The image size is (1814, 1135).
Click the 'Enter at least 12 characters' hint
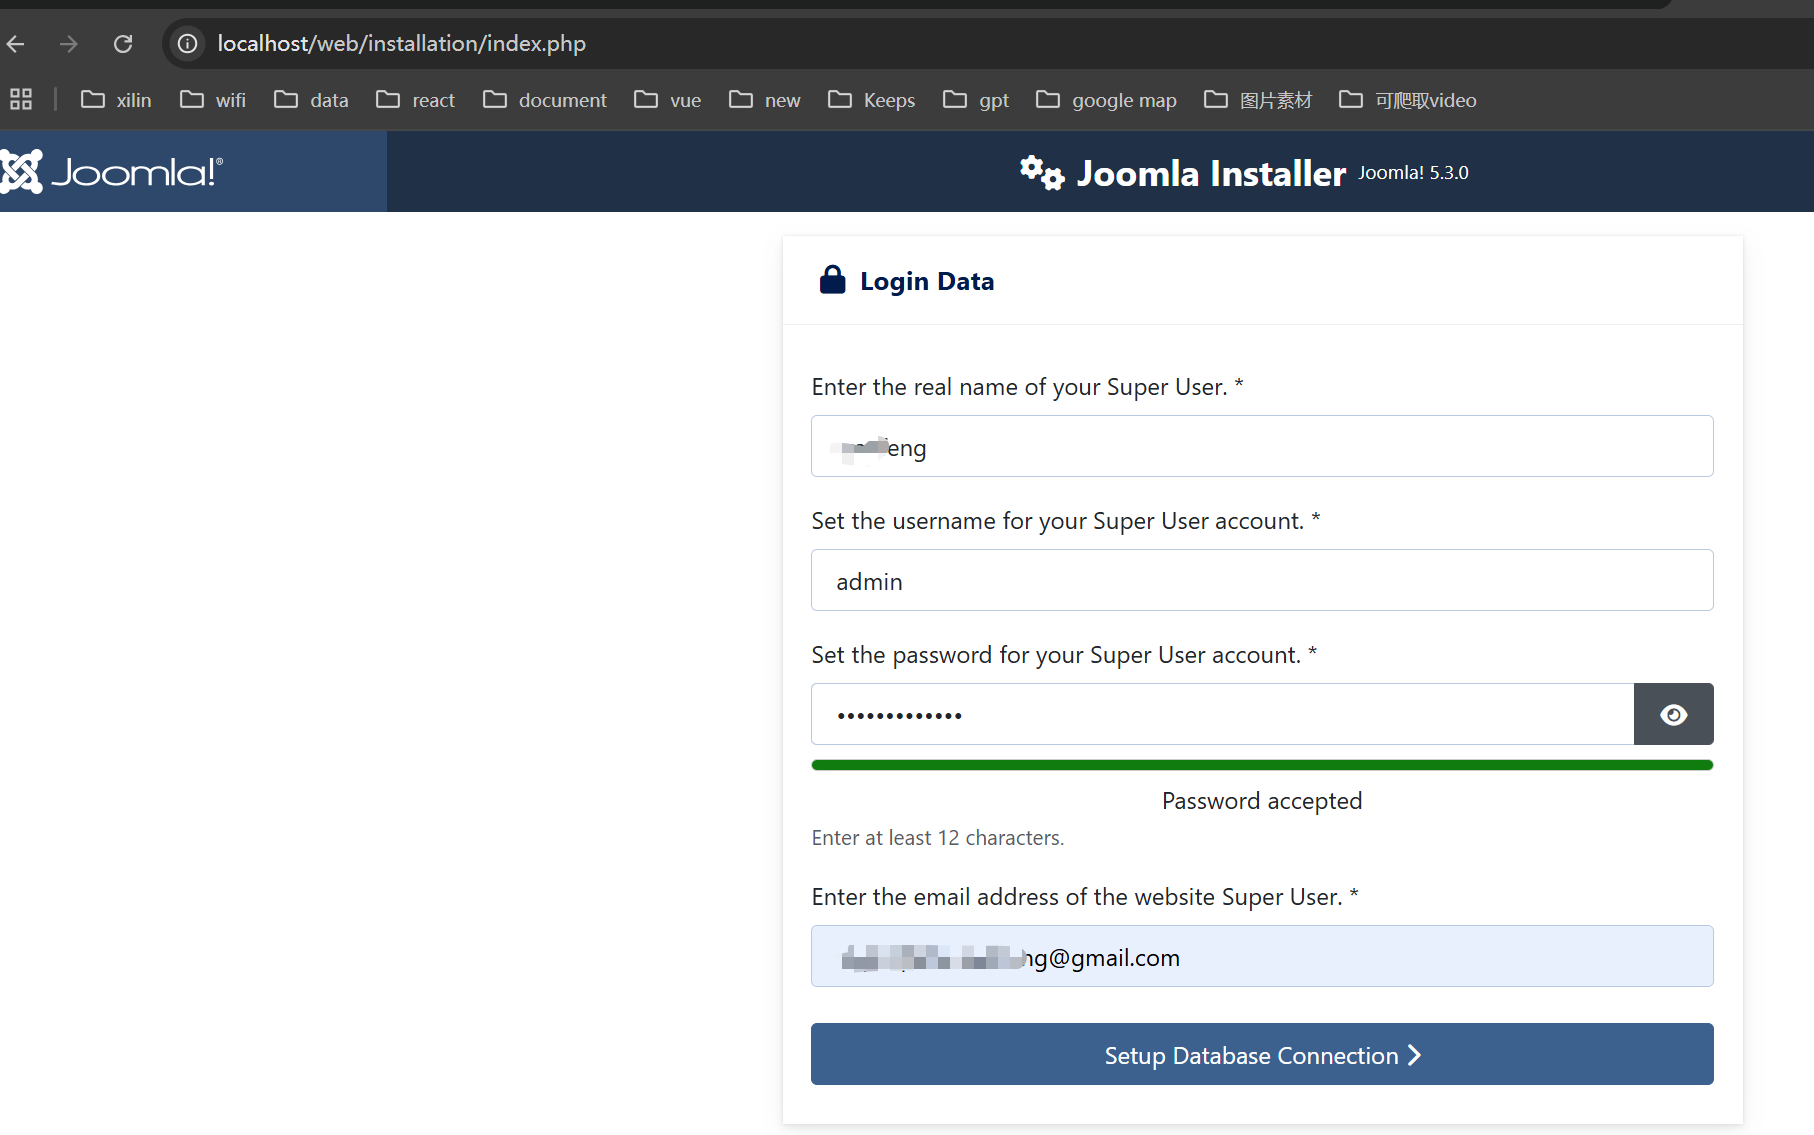pyautogui.click(x=938, y=838)
